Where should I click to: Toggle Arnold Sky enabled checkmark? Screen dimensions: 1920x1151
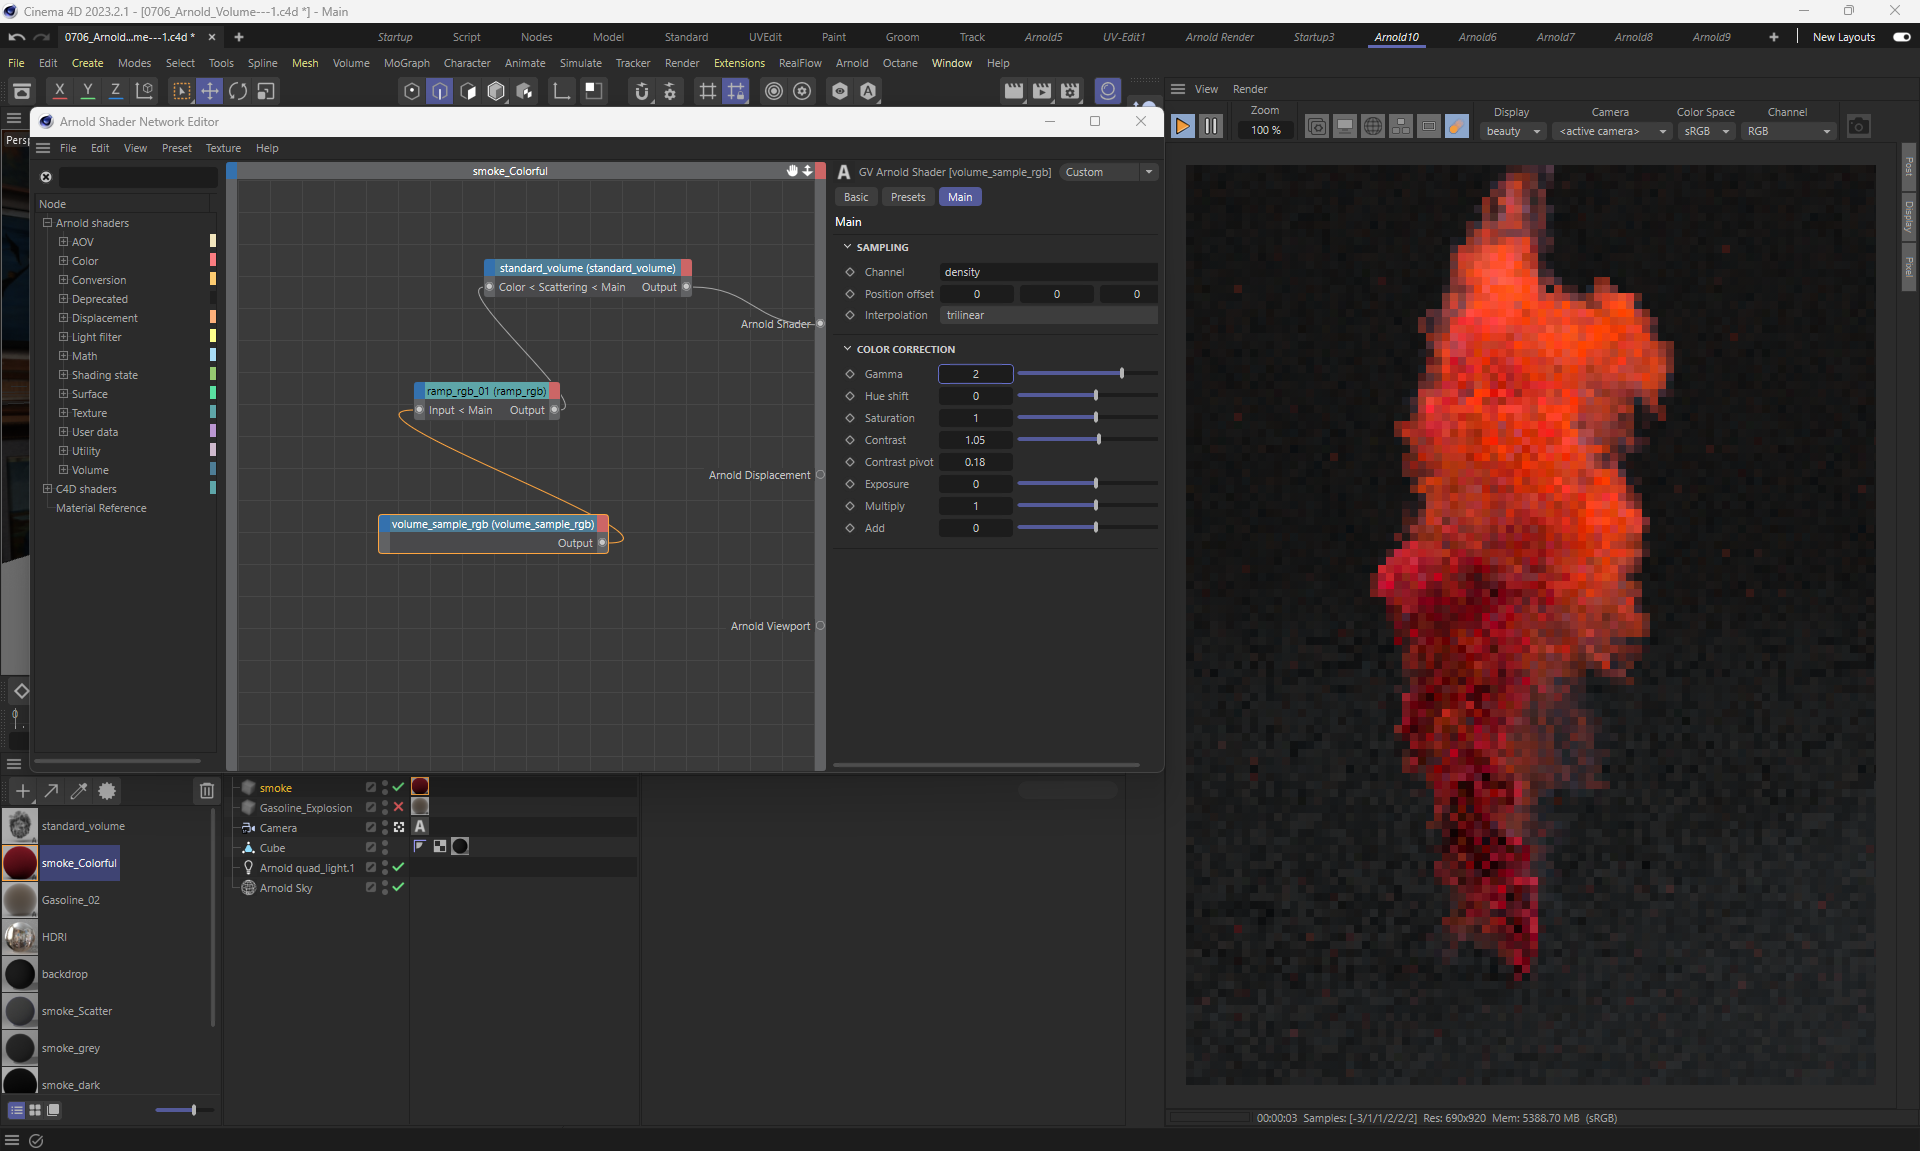pos(398,887)
